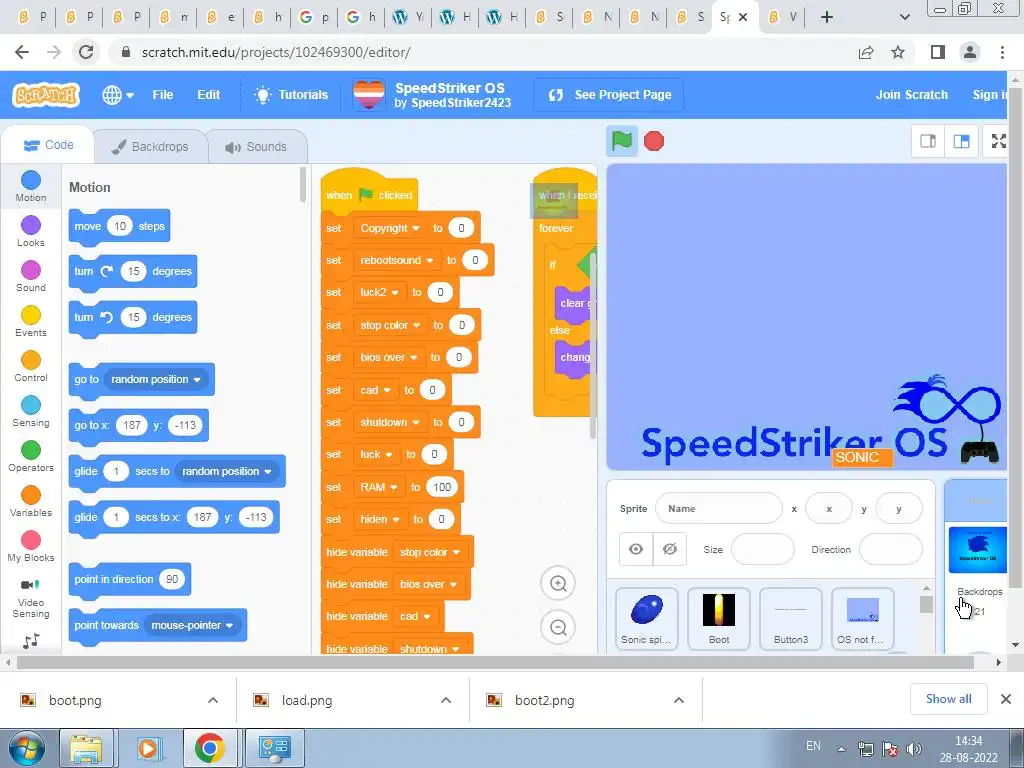Switch to the Code tab

coord(48,145)
